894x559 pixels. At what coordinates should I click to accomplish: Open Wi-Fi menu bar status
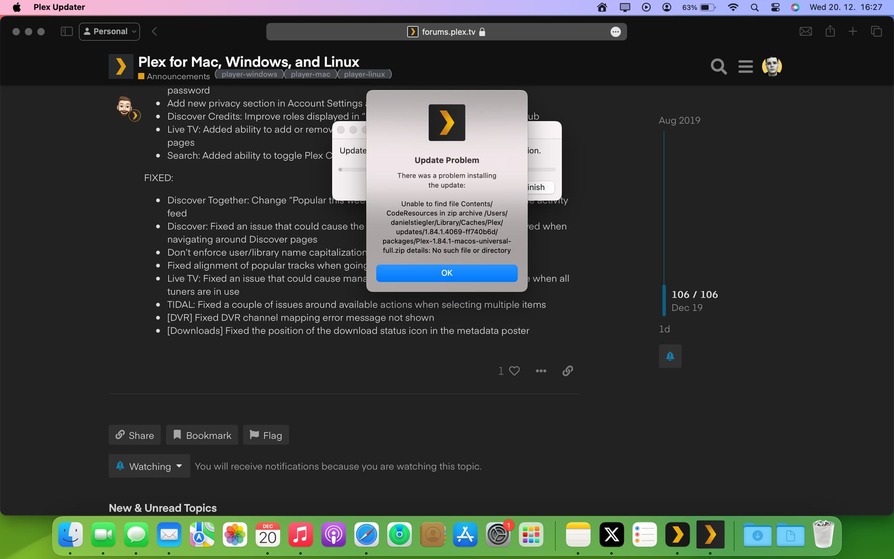733,7
